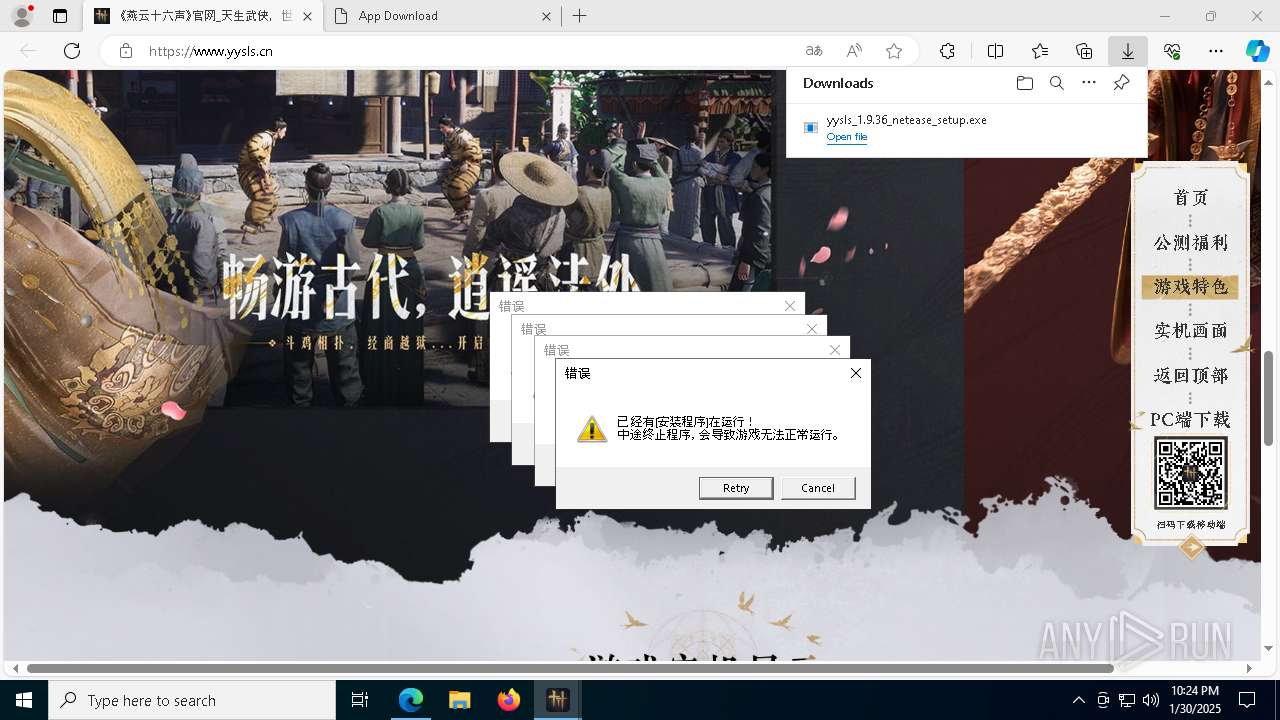This screenshot has width=1280, height=720.
Task: Open the Copilot sidebar icon
Action: [x=1257, y=51]
